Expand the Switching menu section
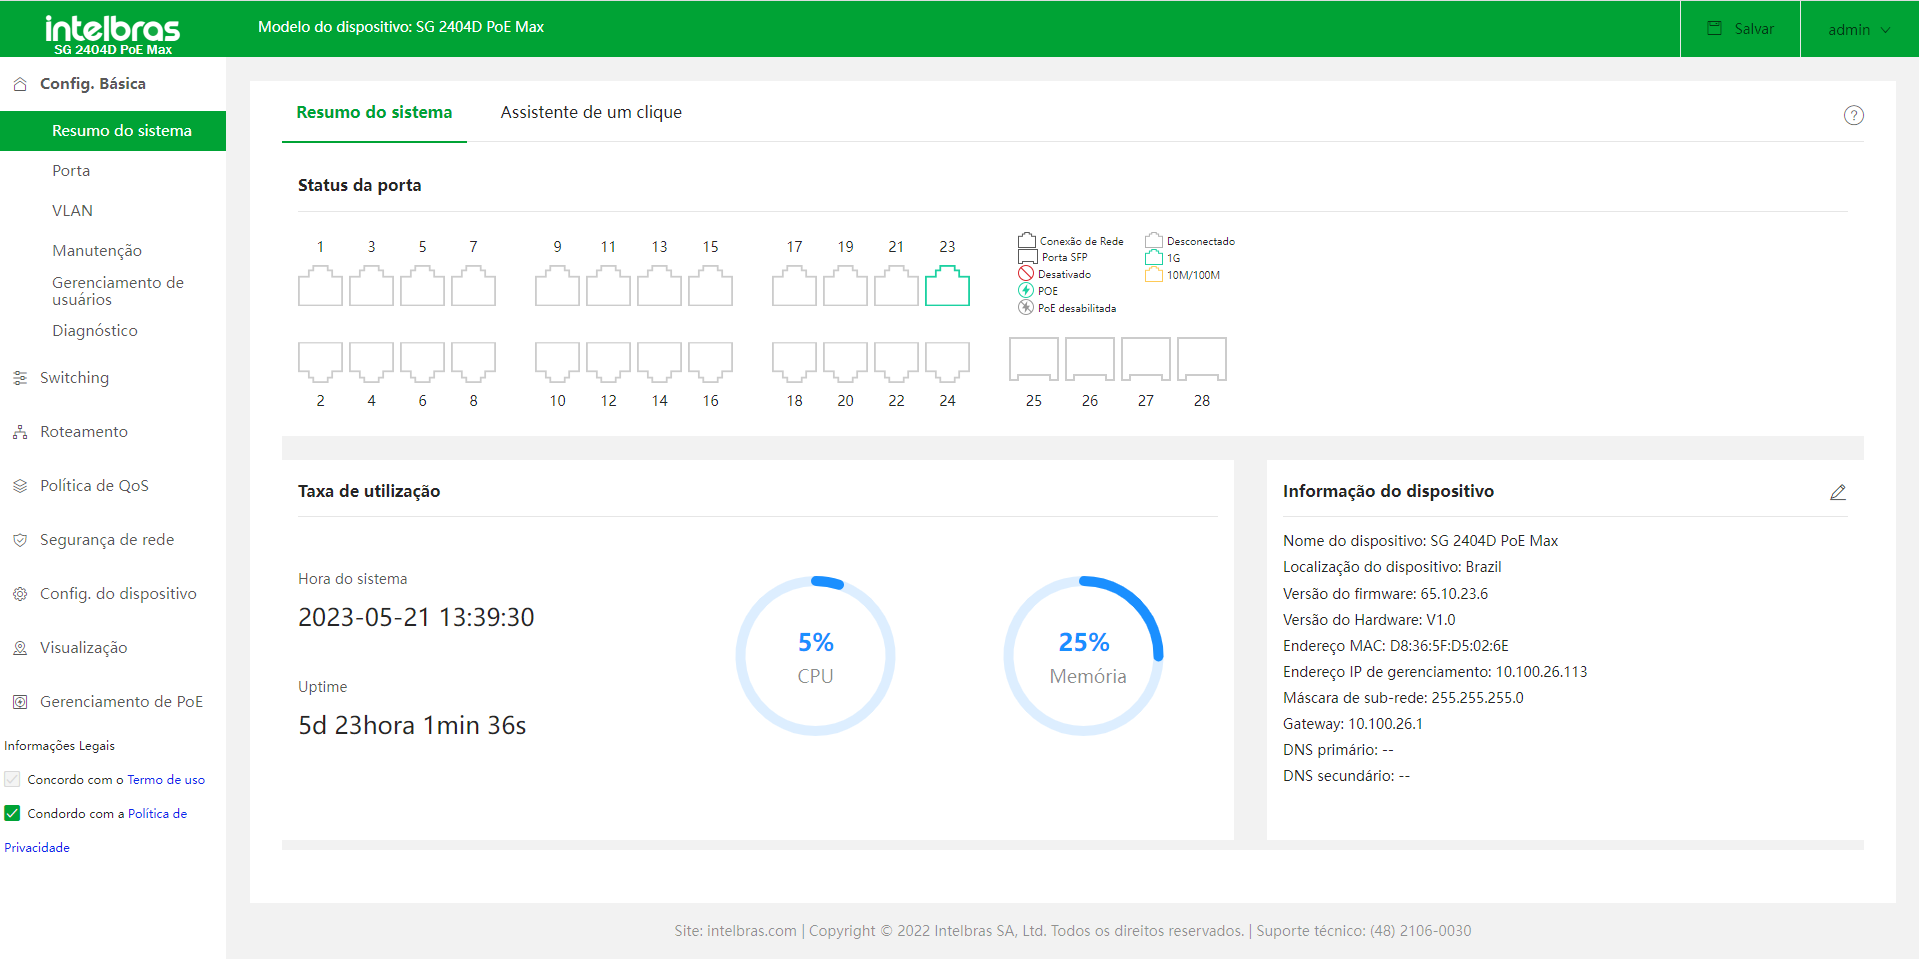The image size is (1919, 959). [x=74, y=378]
